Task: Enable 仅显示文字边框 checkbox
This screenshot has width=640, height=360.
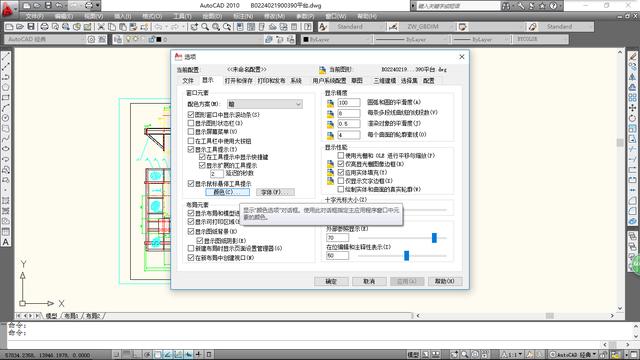Action: tap(341, 181)
